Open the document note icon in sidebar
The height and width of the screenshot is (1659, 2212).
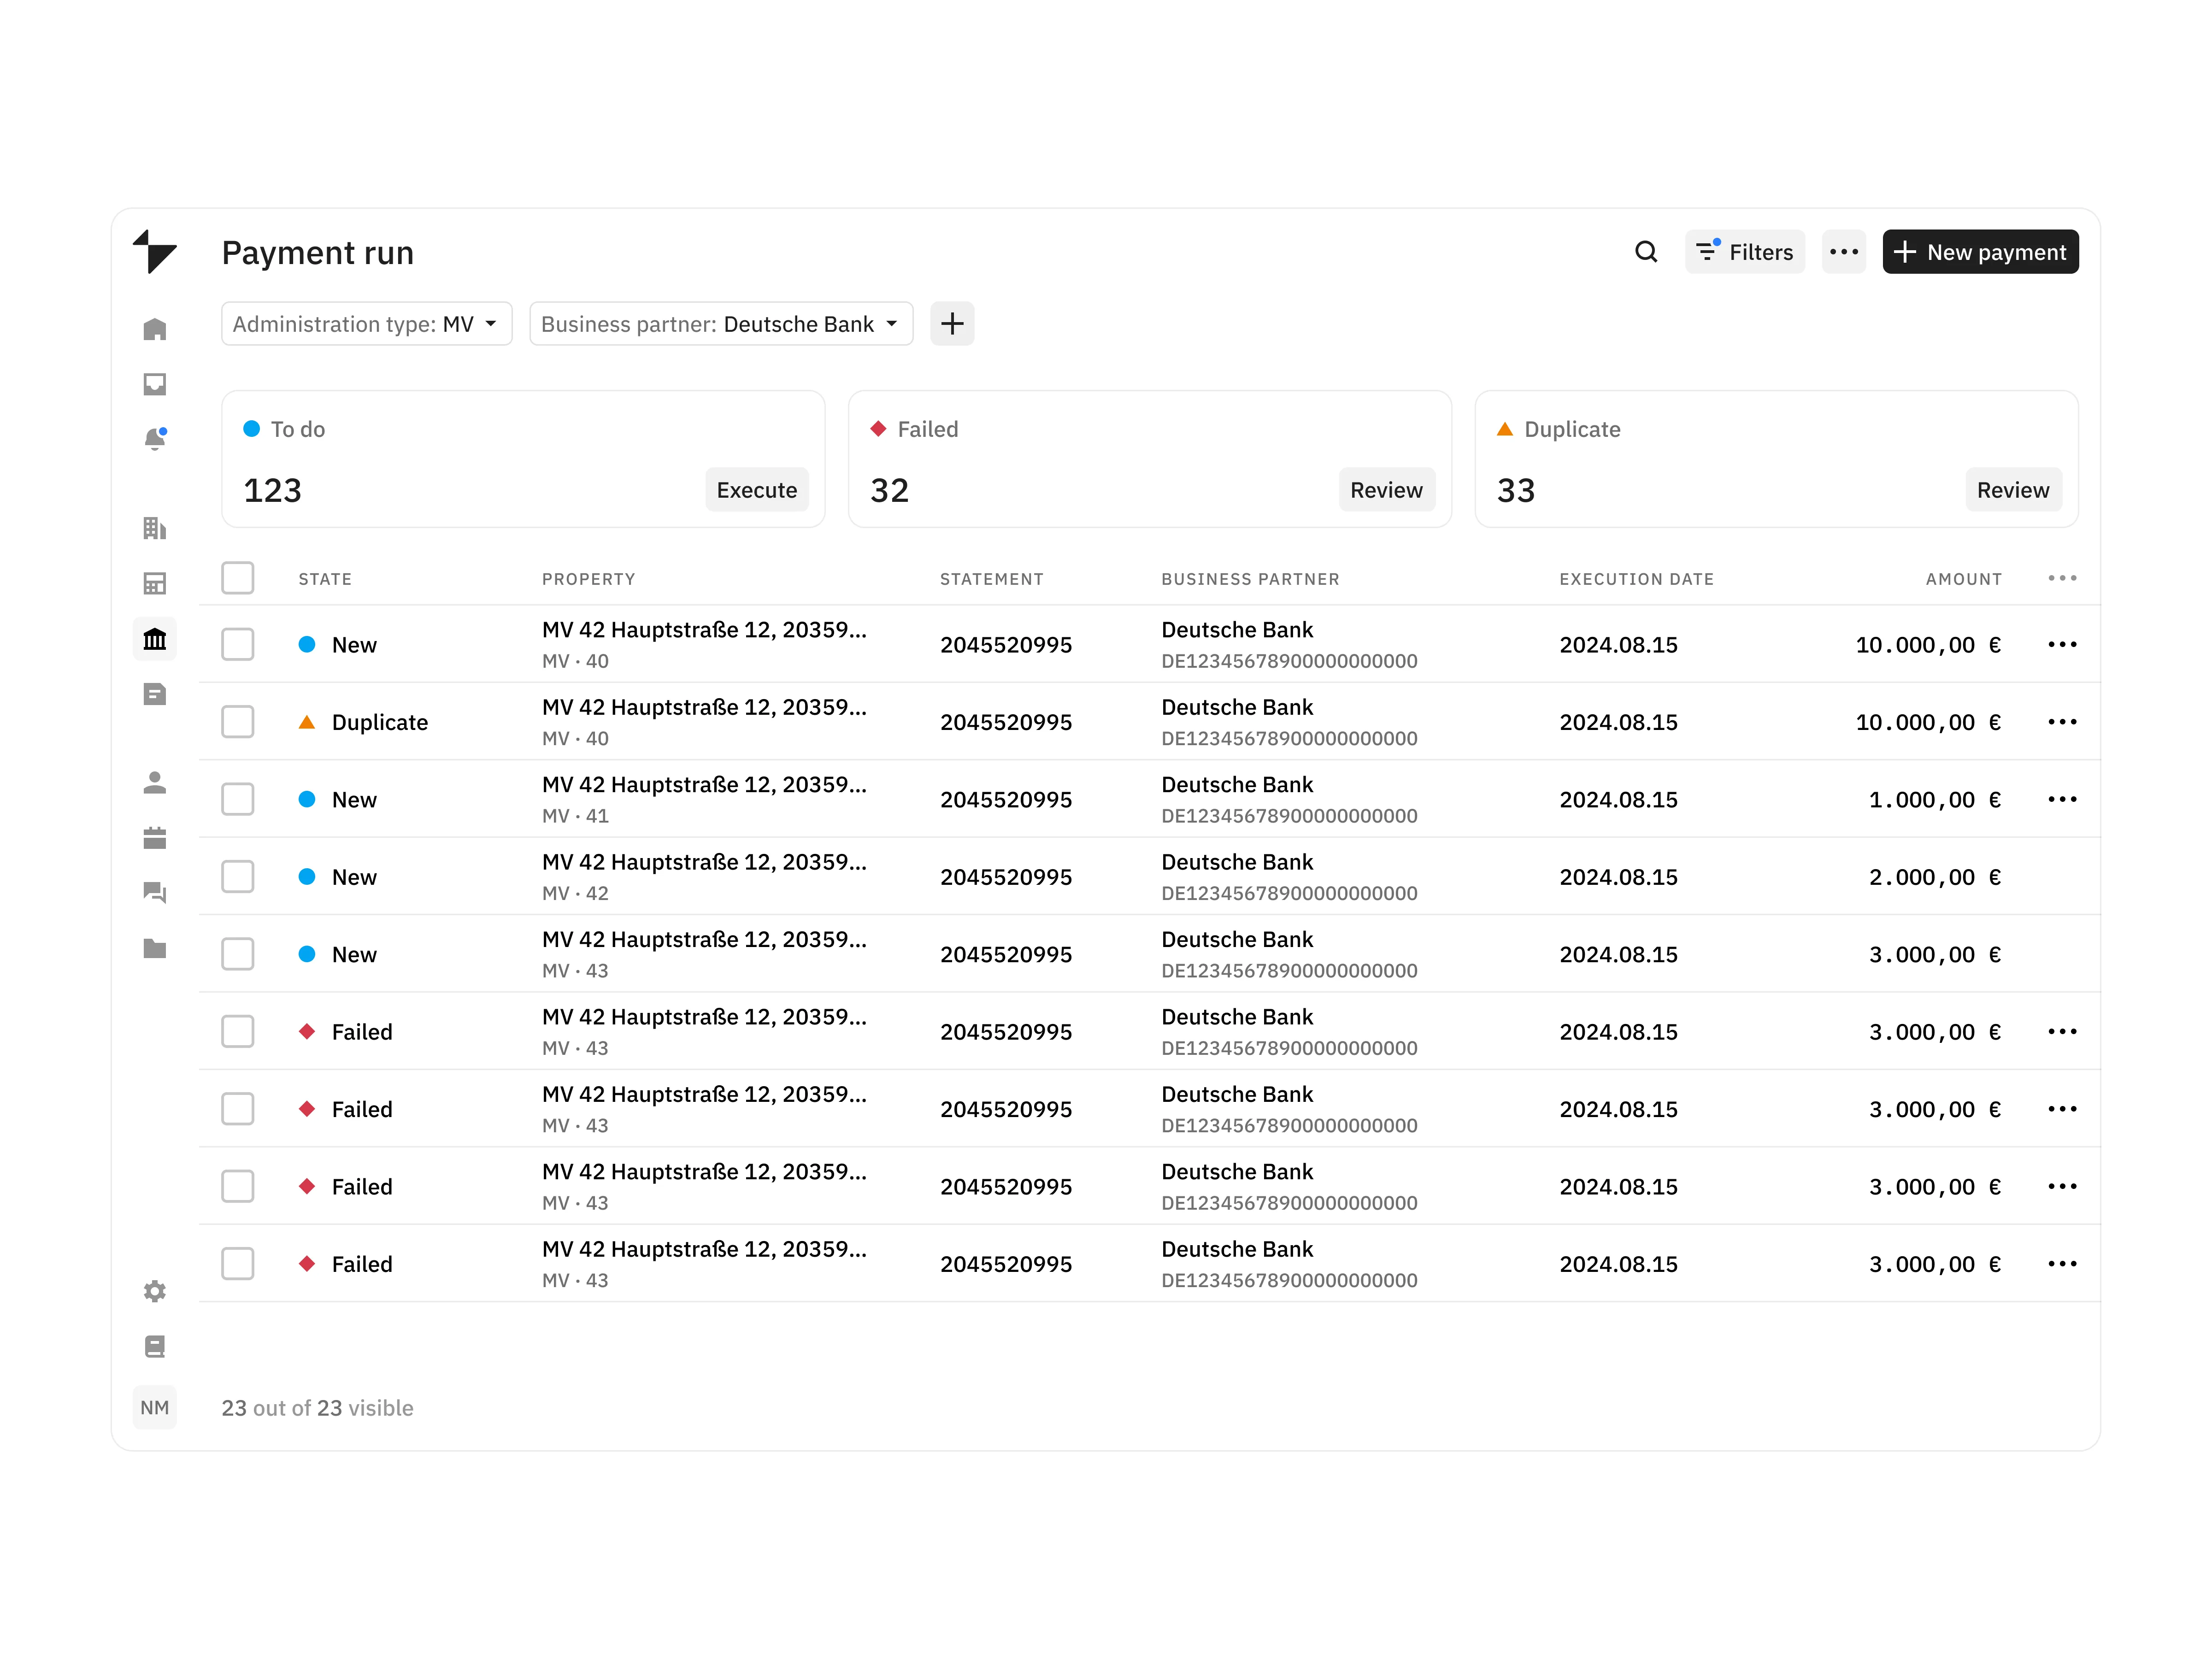coord(155,694)
